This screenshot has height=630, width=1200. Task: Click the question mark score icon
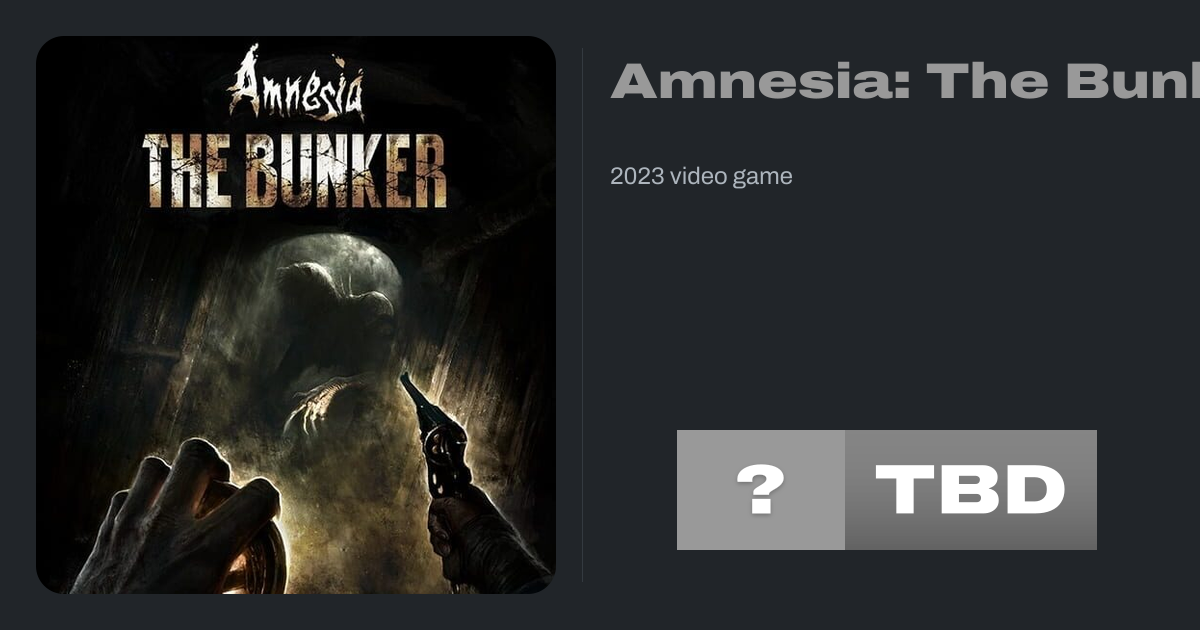pos(761,490)
